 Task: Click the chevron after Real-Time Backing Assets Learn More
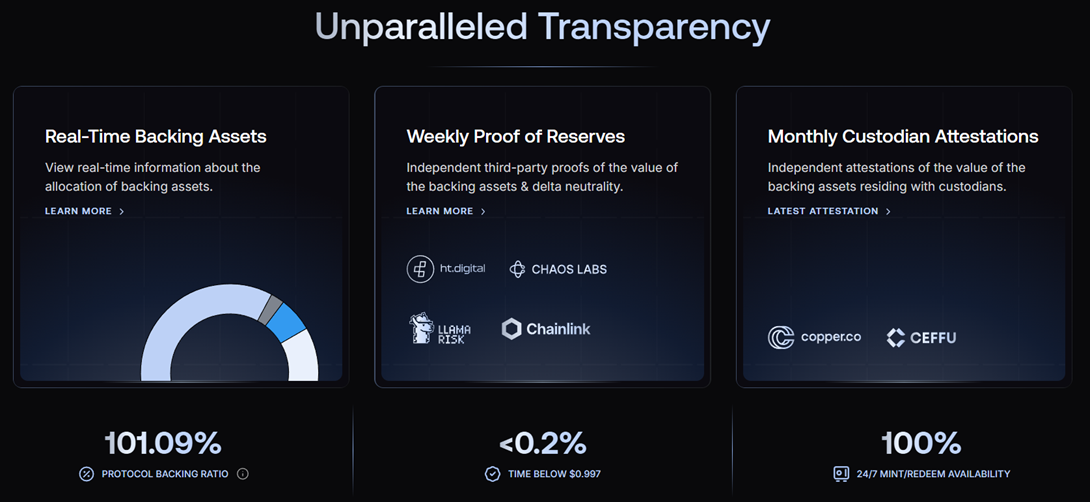tap(122, 211)
